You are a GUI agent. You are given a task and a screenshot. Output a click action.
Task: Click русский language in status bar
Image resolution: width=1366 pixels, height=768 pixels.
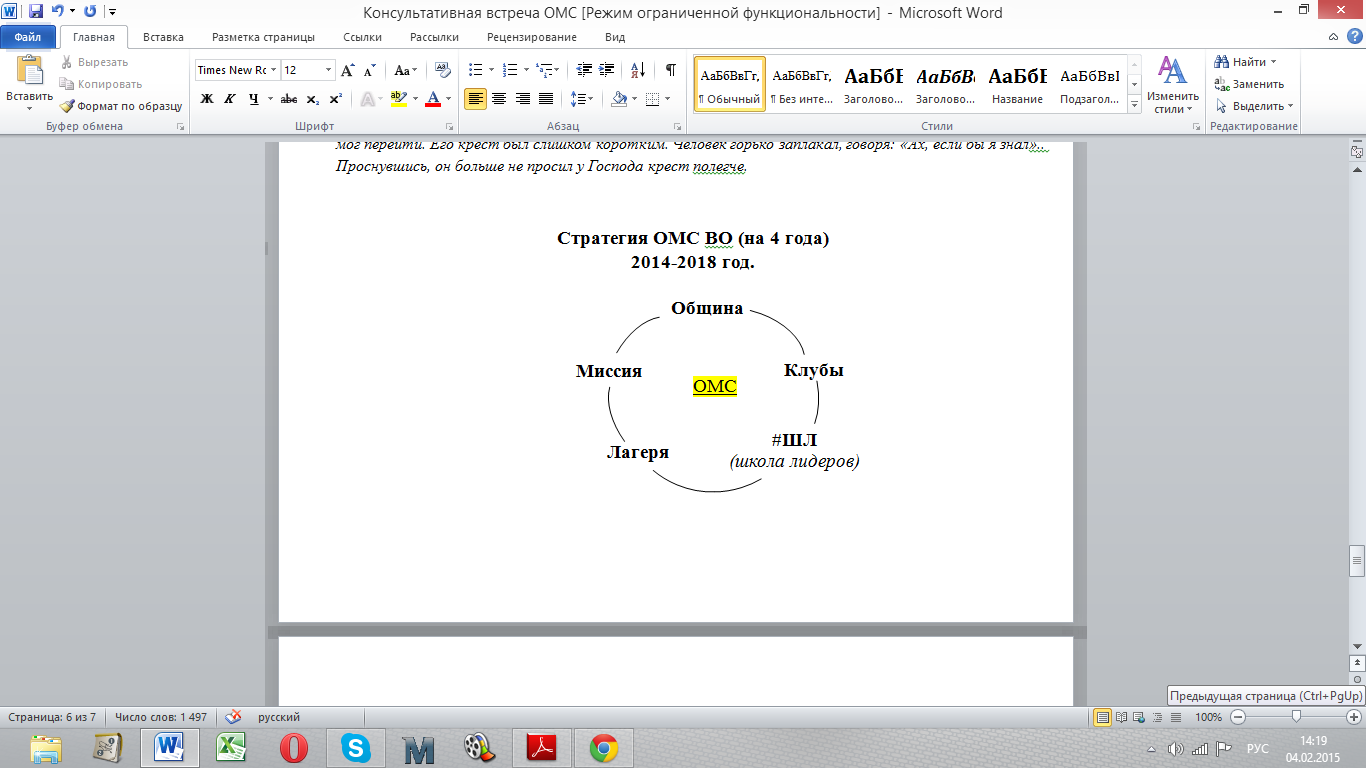(279, 717)
